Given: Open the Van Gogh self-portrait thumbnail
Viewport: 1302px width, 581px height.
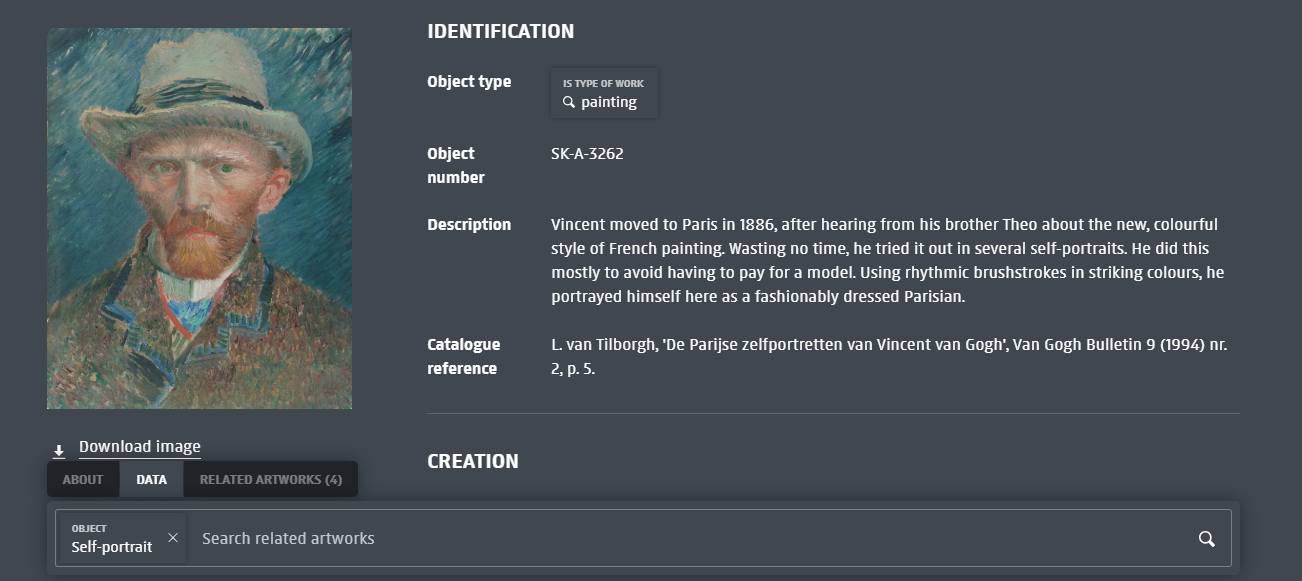Looking at the screenshot, I should click(x=199, y=218).
